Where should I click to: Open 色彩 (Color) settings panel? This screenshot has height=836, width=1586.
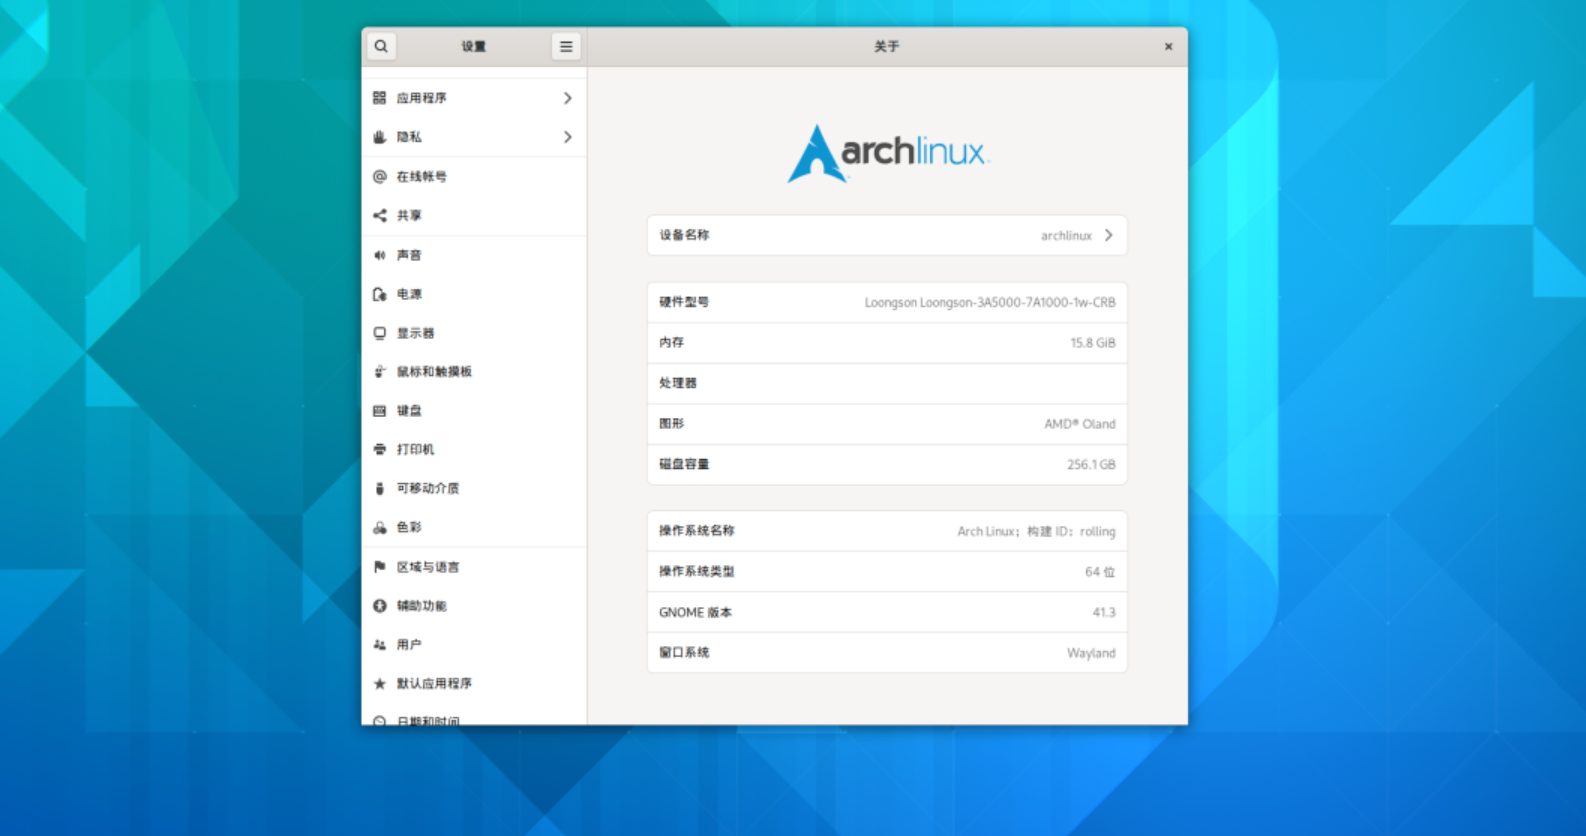tap(409, 527)
